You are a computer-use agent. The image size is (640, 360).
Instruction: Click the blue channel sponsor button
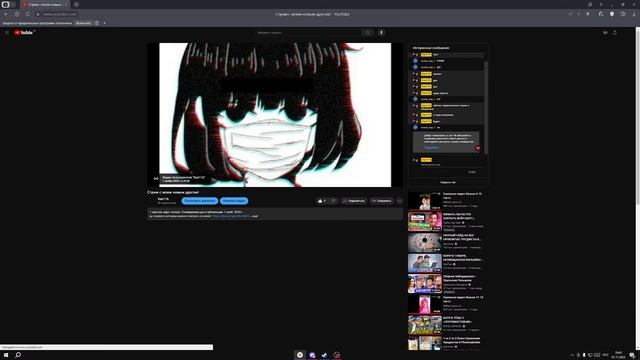point(200,201)
